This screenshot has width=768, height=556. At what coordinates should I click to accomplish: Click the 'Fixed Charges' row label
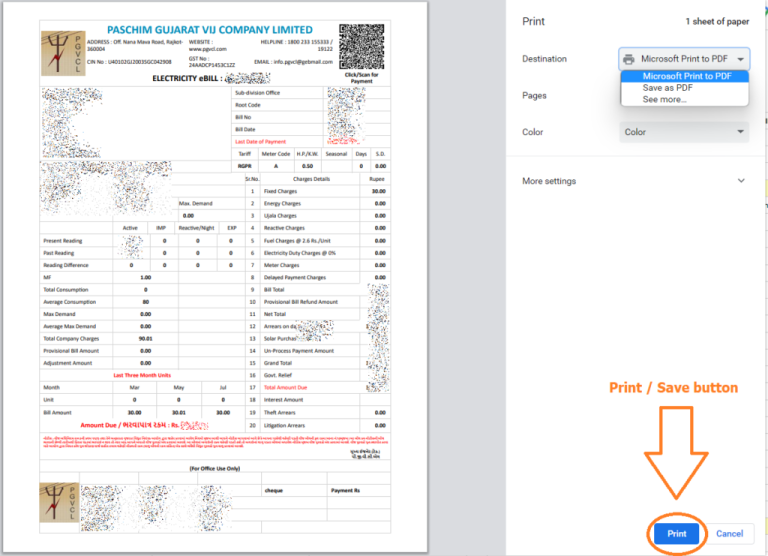click(280, 192)
